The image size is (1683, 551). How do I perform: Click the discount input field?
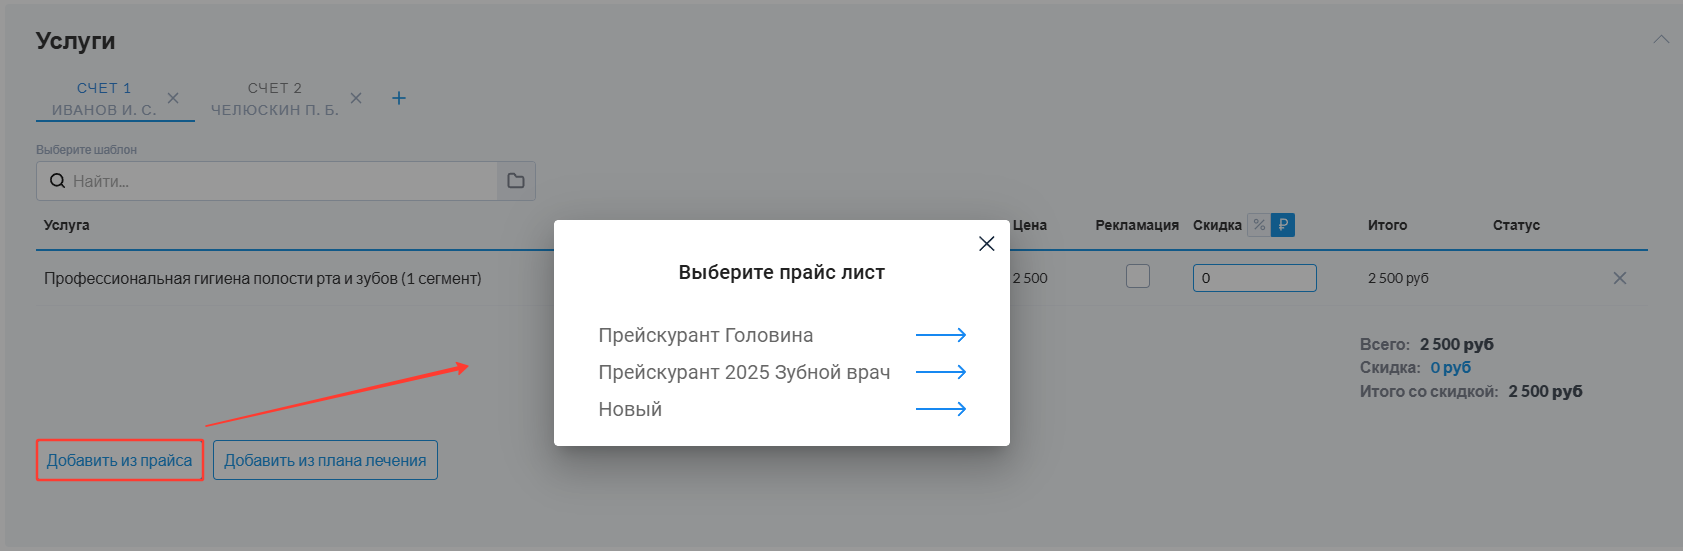coord(1255,278)
